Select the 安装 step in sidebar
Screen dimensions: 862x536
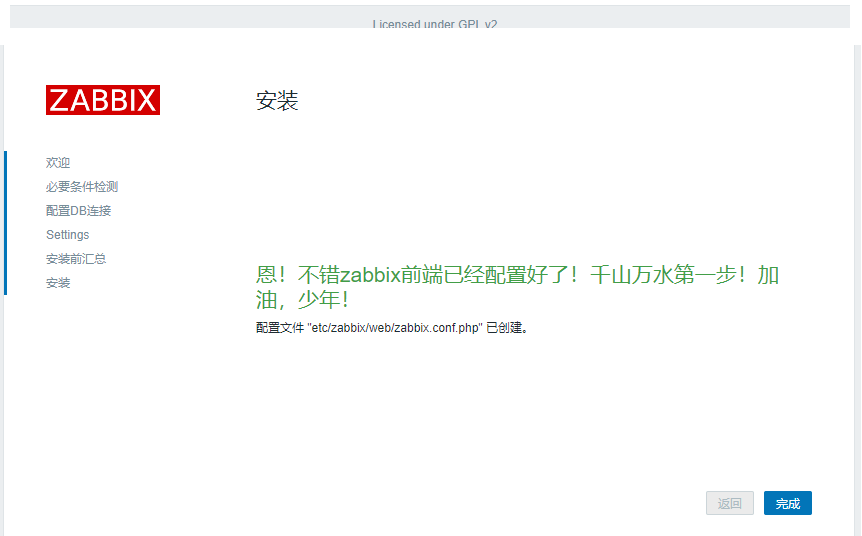coord(58,283)
